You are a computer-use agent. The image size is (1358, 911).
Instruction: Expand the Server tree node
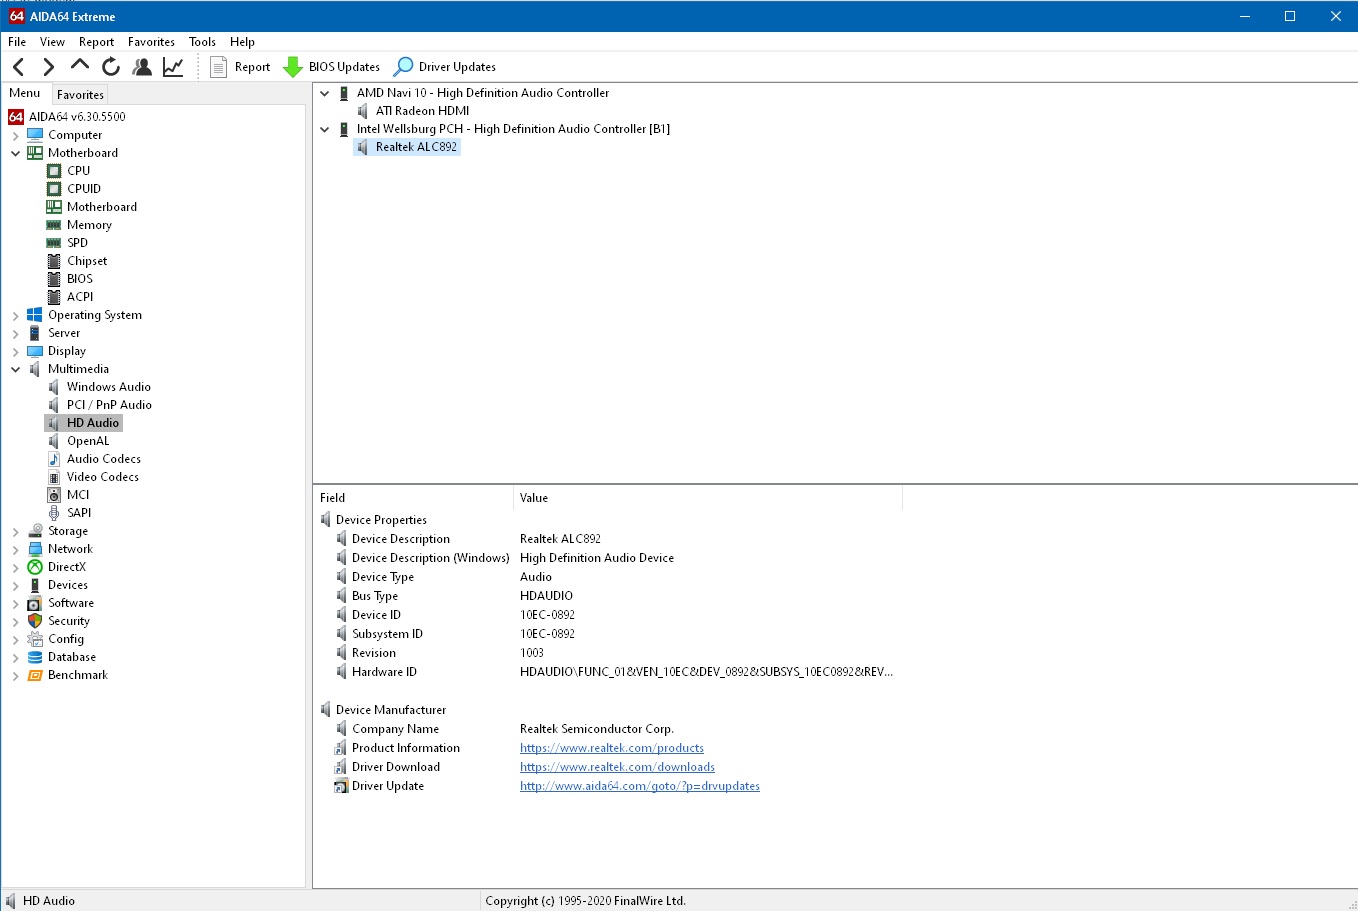click(16, 333)
